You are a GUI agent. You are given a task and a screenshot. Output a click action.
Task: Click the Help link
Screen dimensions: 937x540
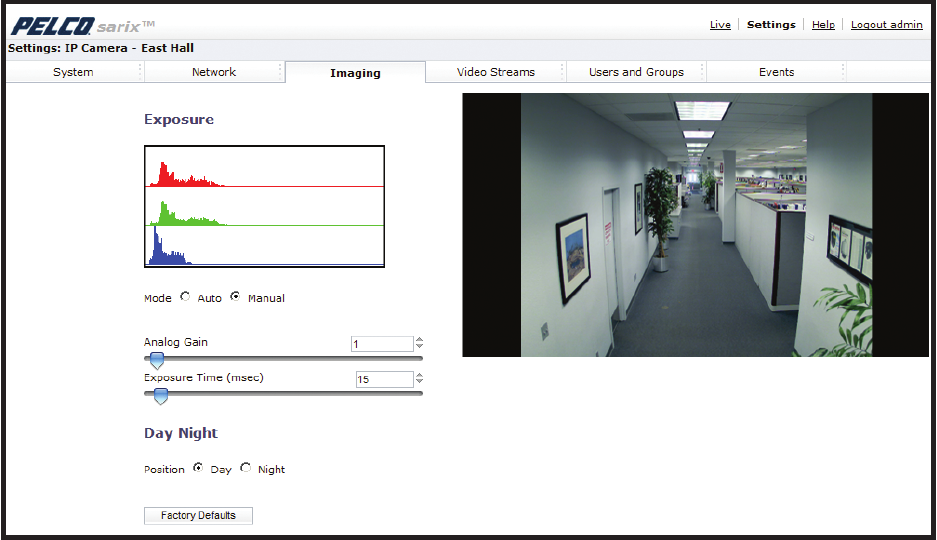(823, 25)
